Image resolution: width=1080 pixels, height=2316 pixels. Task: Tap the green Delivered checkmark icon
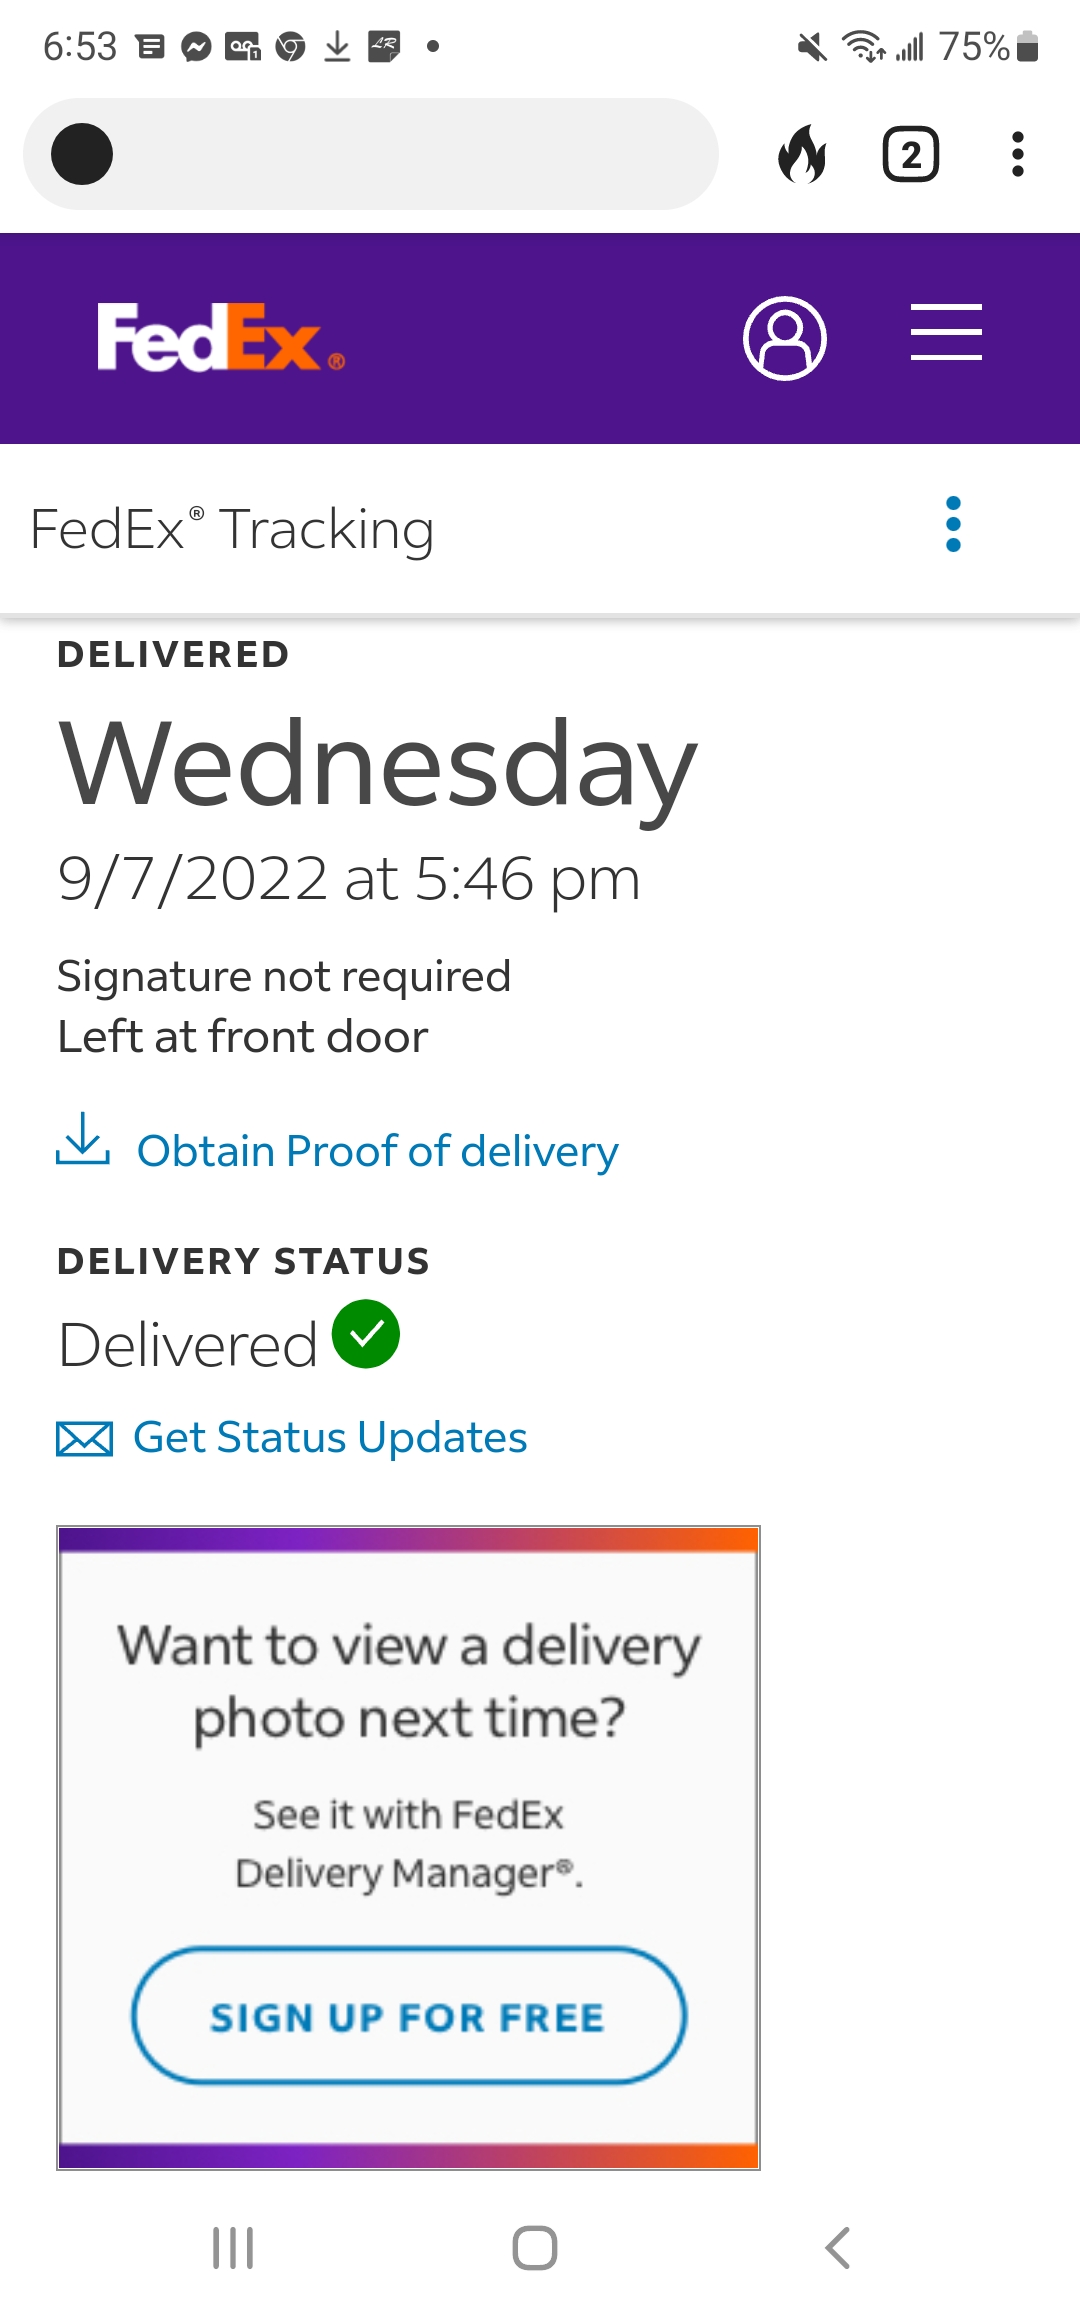(x=366, y=1334)
